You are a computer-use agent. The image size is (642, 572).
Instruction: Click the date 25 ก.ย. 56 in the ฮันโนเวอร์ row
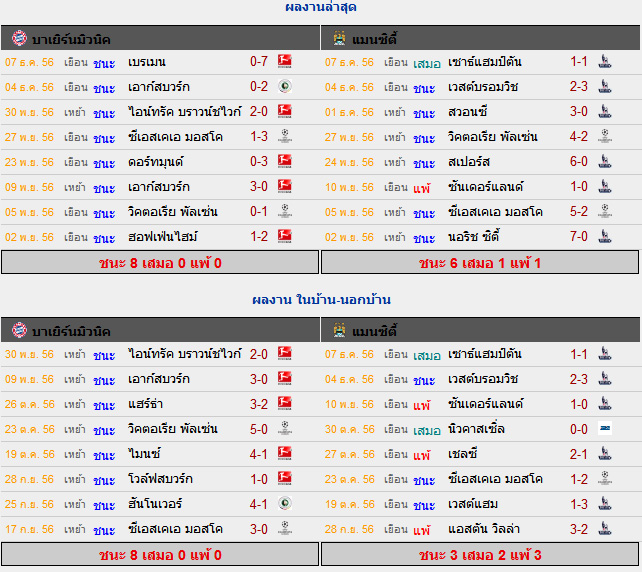click(x=29, y=504)
